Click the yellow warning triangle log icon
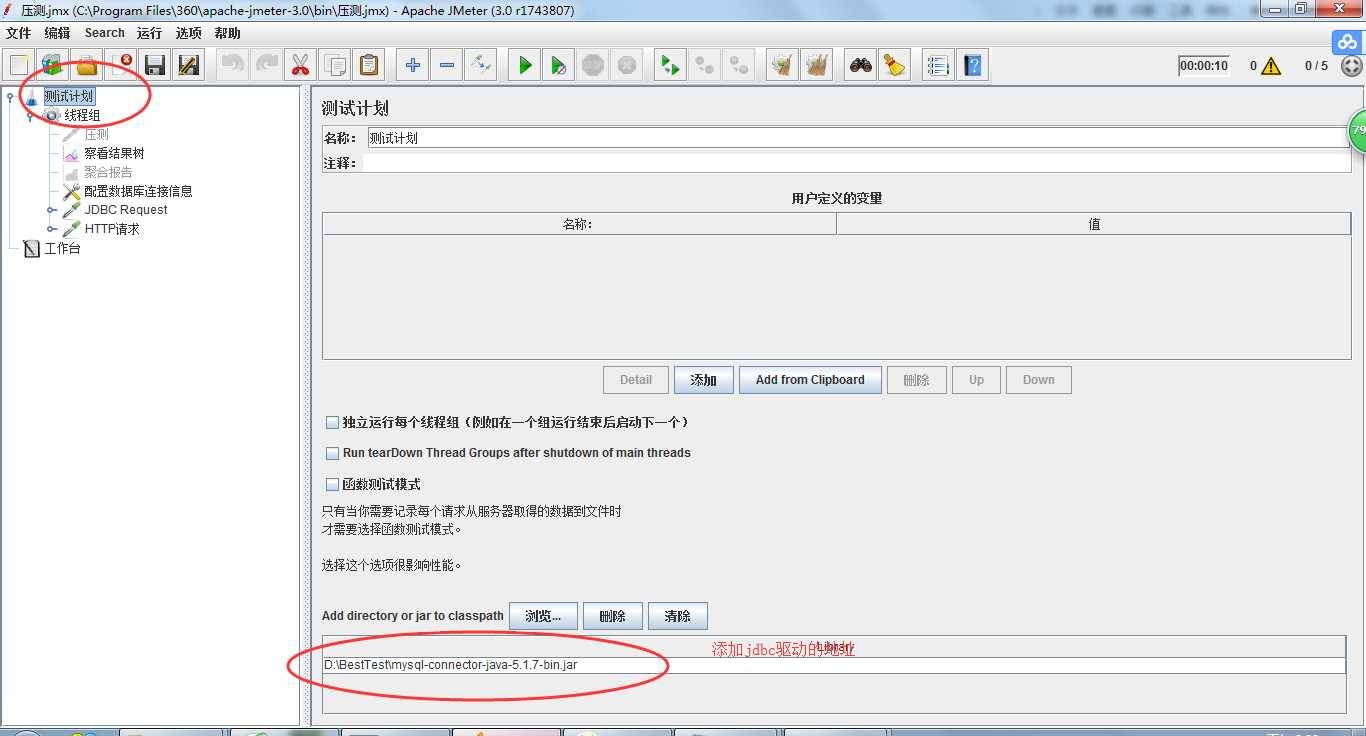This screenshot has height=736, width=1366. [1271, 66]
